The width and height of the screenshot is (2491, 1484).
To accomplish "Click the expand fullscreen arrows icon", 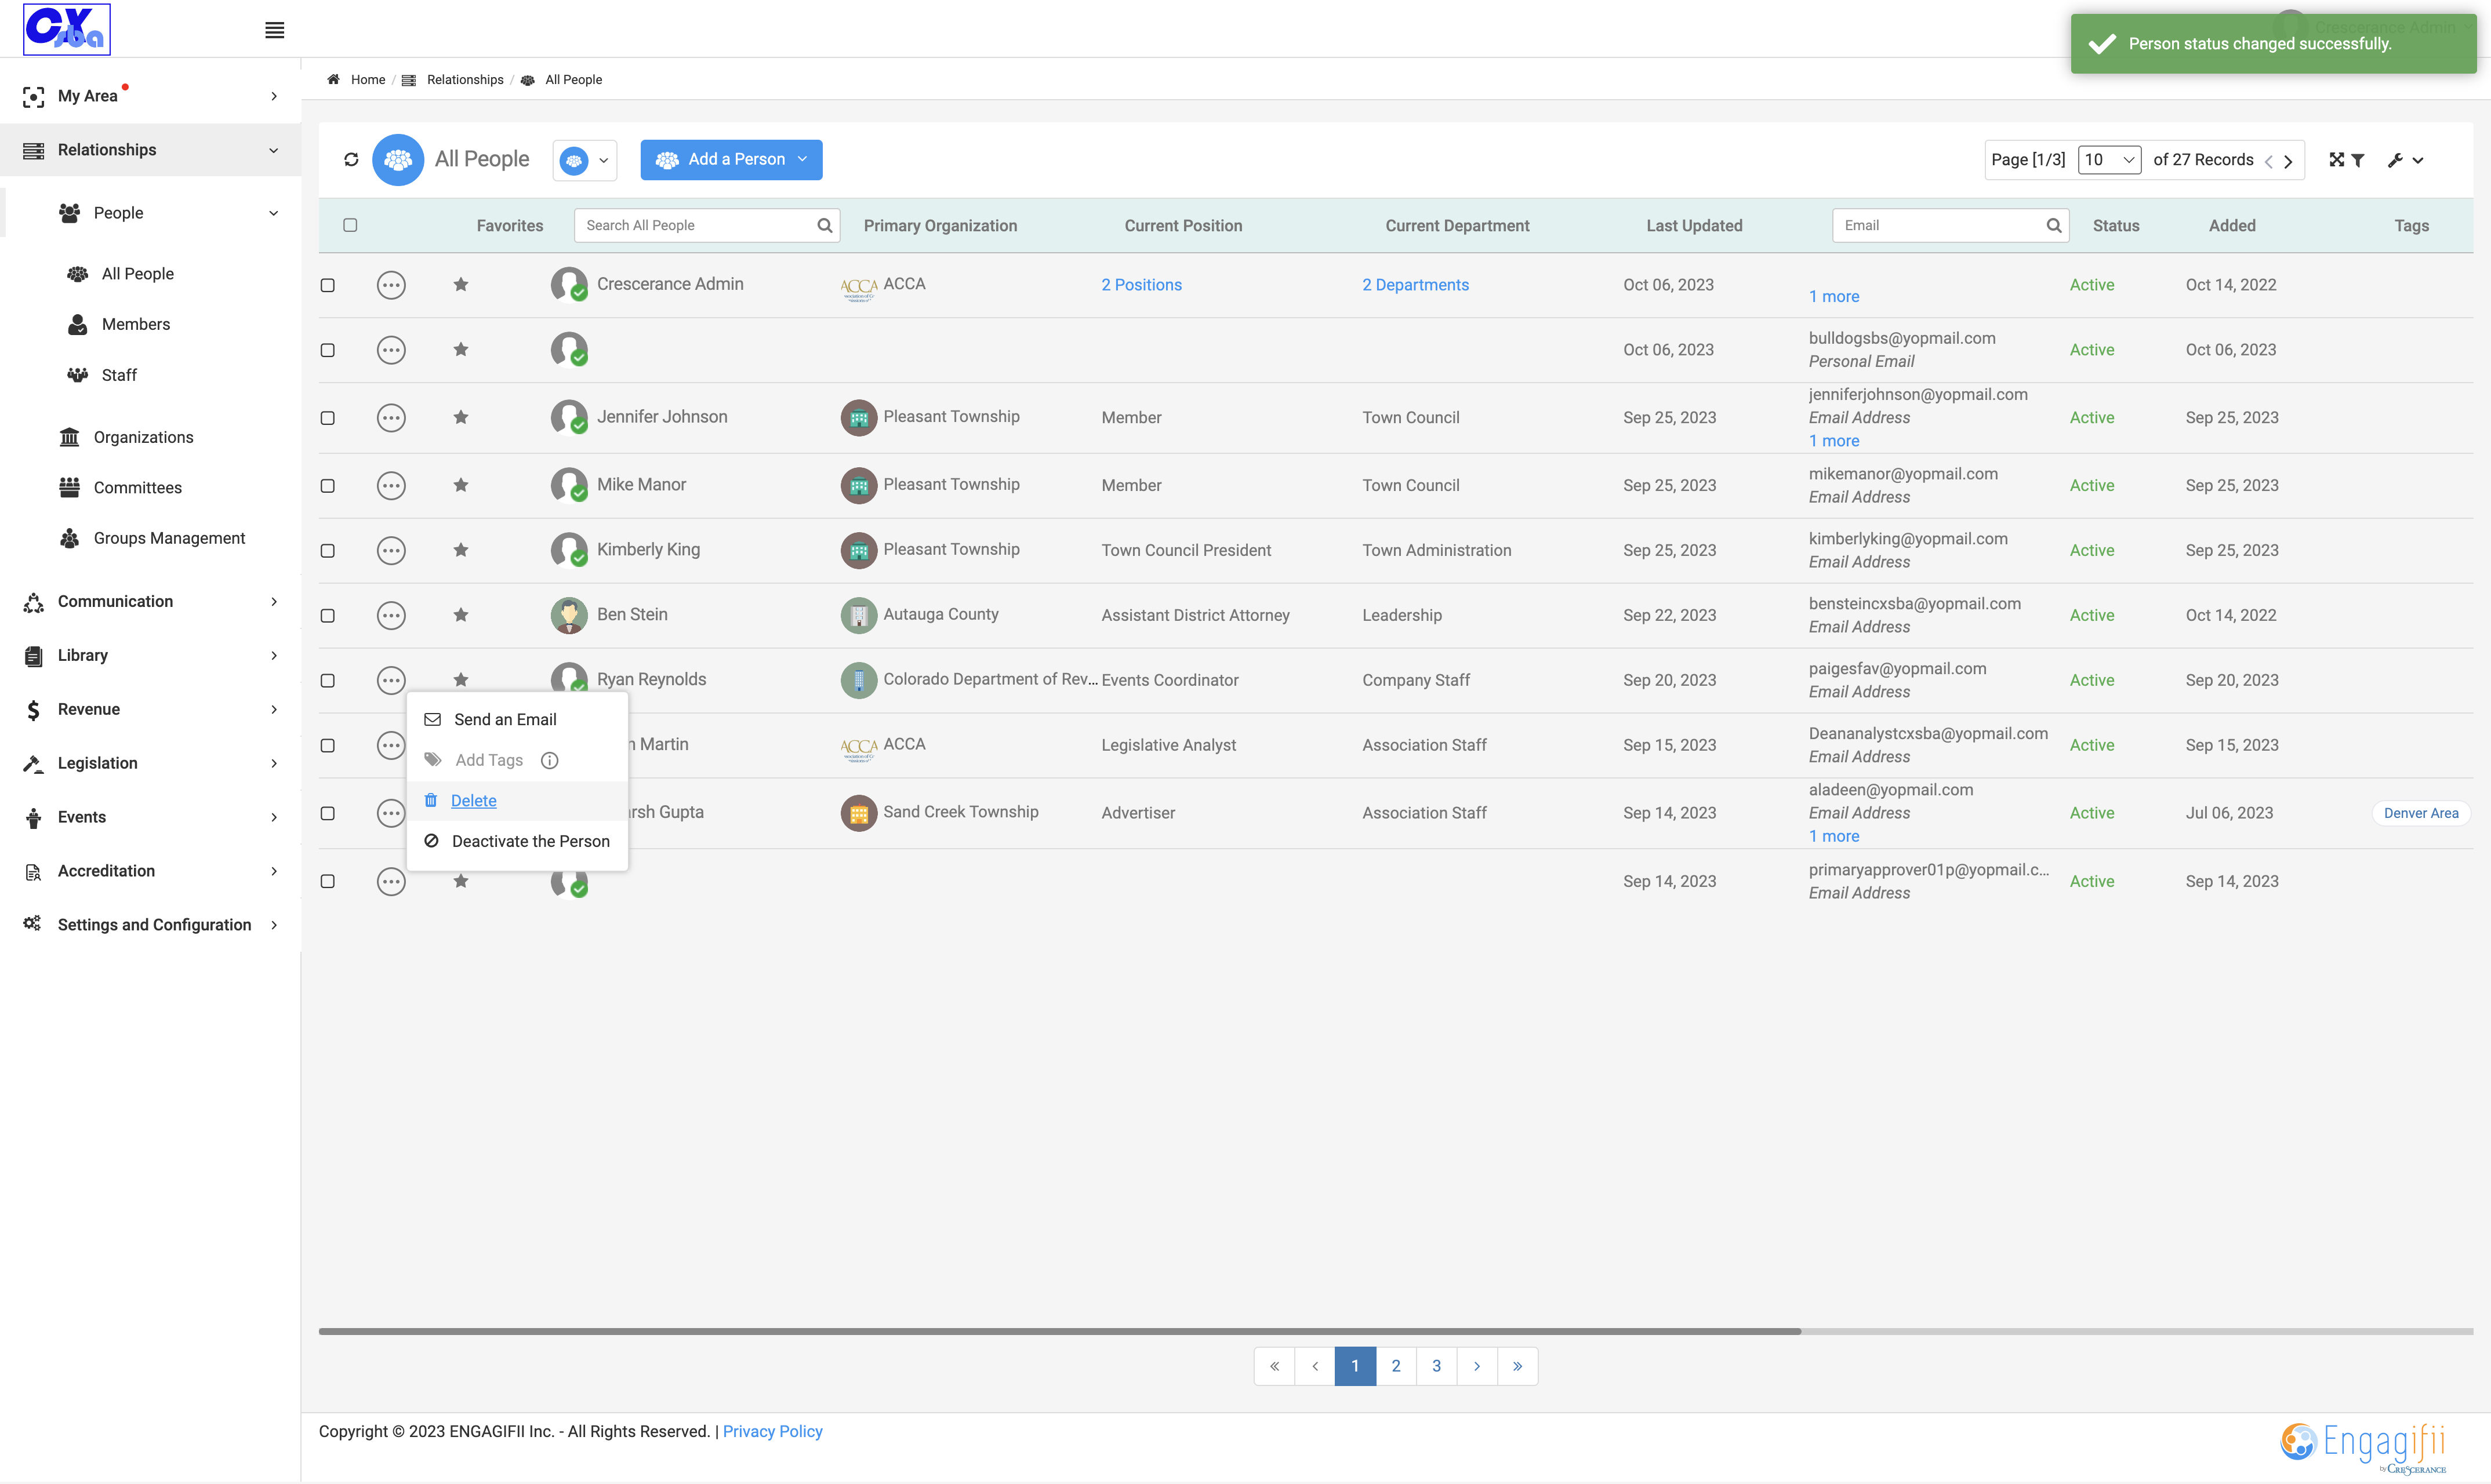I will [2336, 160].
